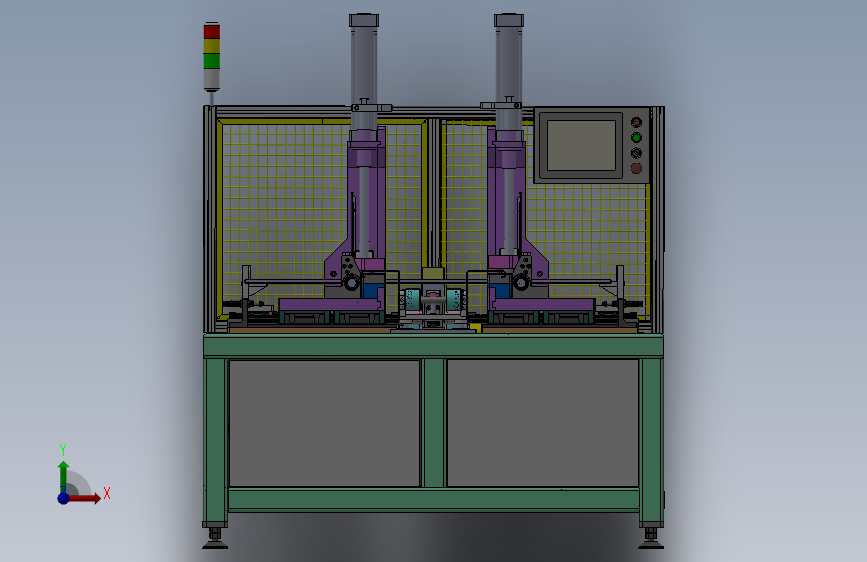This screenshot has height=562, width=867.
Task: Click the 'Y' axis label text
Action: 63,450
